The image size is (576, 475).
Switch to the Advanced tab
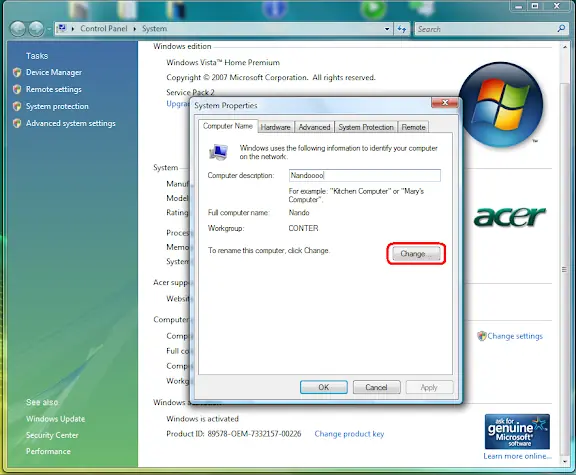pyautogui.click(x=314, y=127)
